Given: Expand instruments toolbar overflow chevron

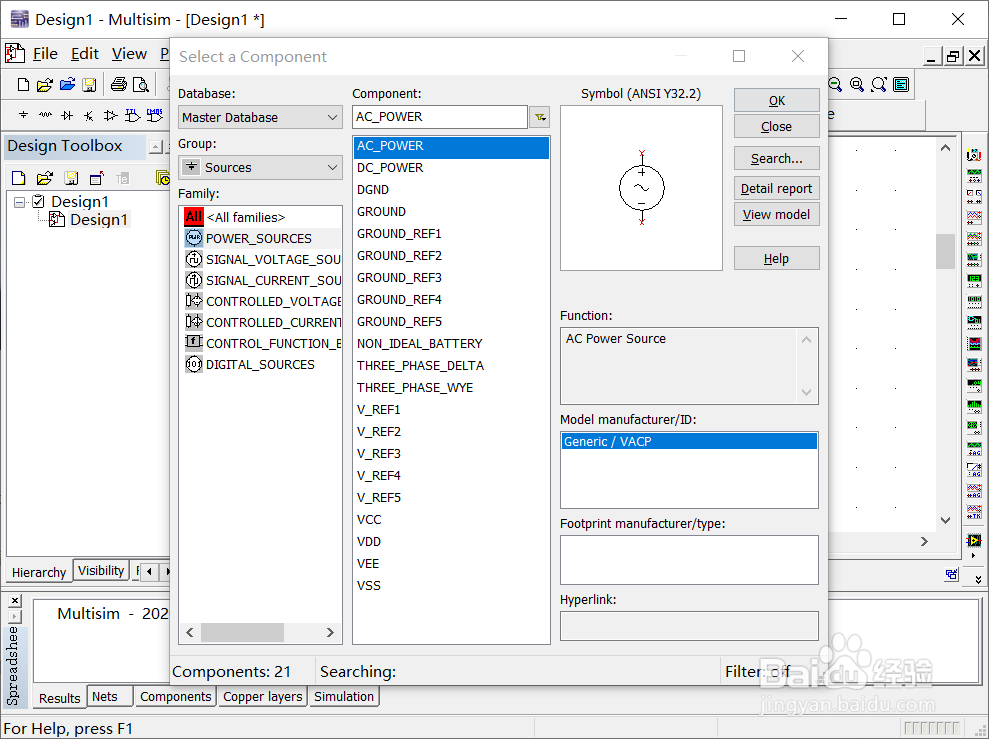Looking at the screenshot, I should pos(978,579).
